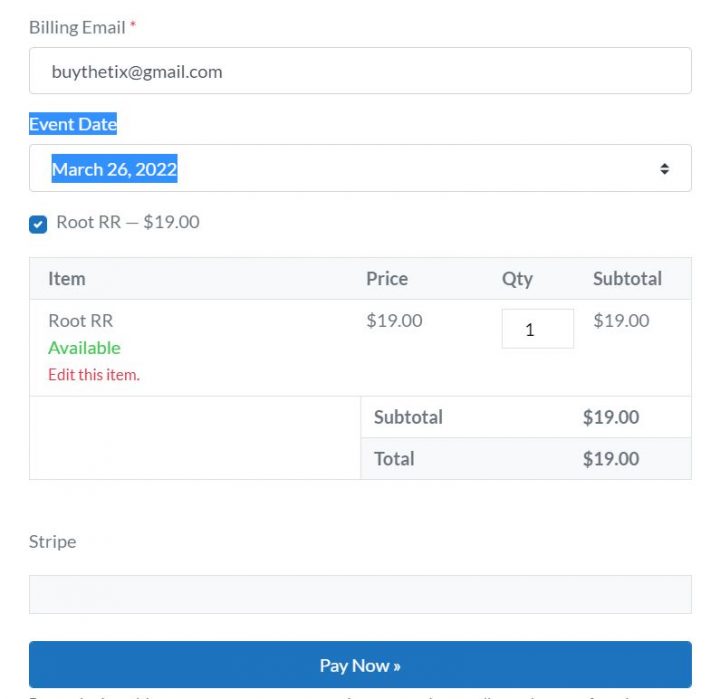Click the Qty quantity input box
The width and height of the screenshot is (720, 699).
tap(537, 329)
